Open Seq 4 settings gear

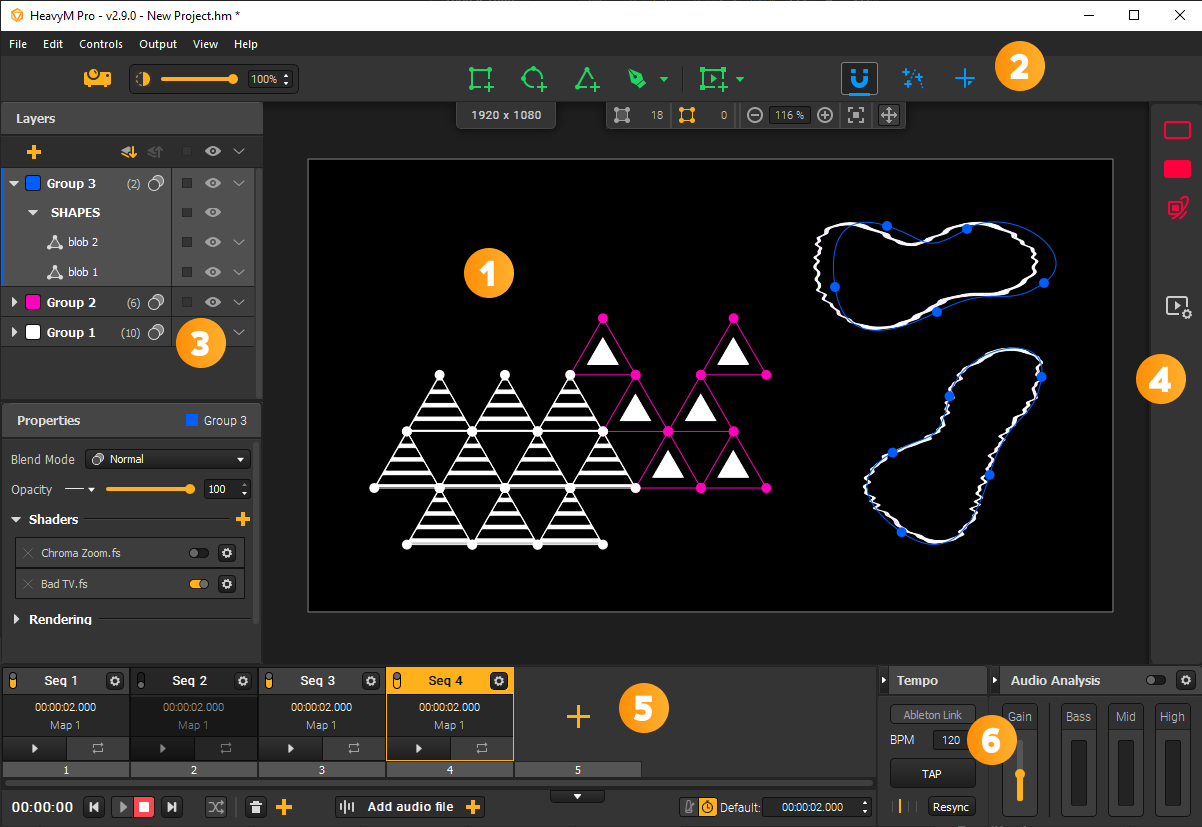499,680
